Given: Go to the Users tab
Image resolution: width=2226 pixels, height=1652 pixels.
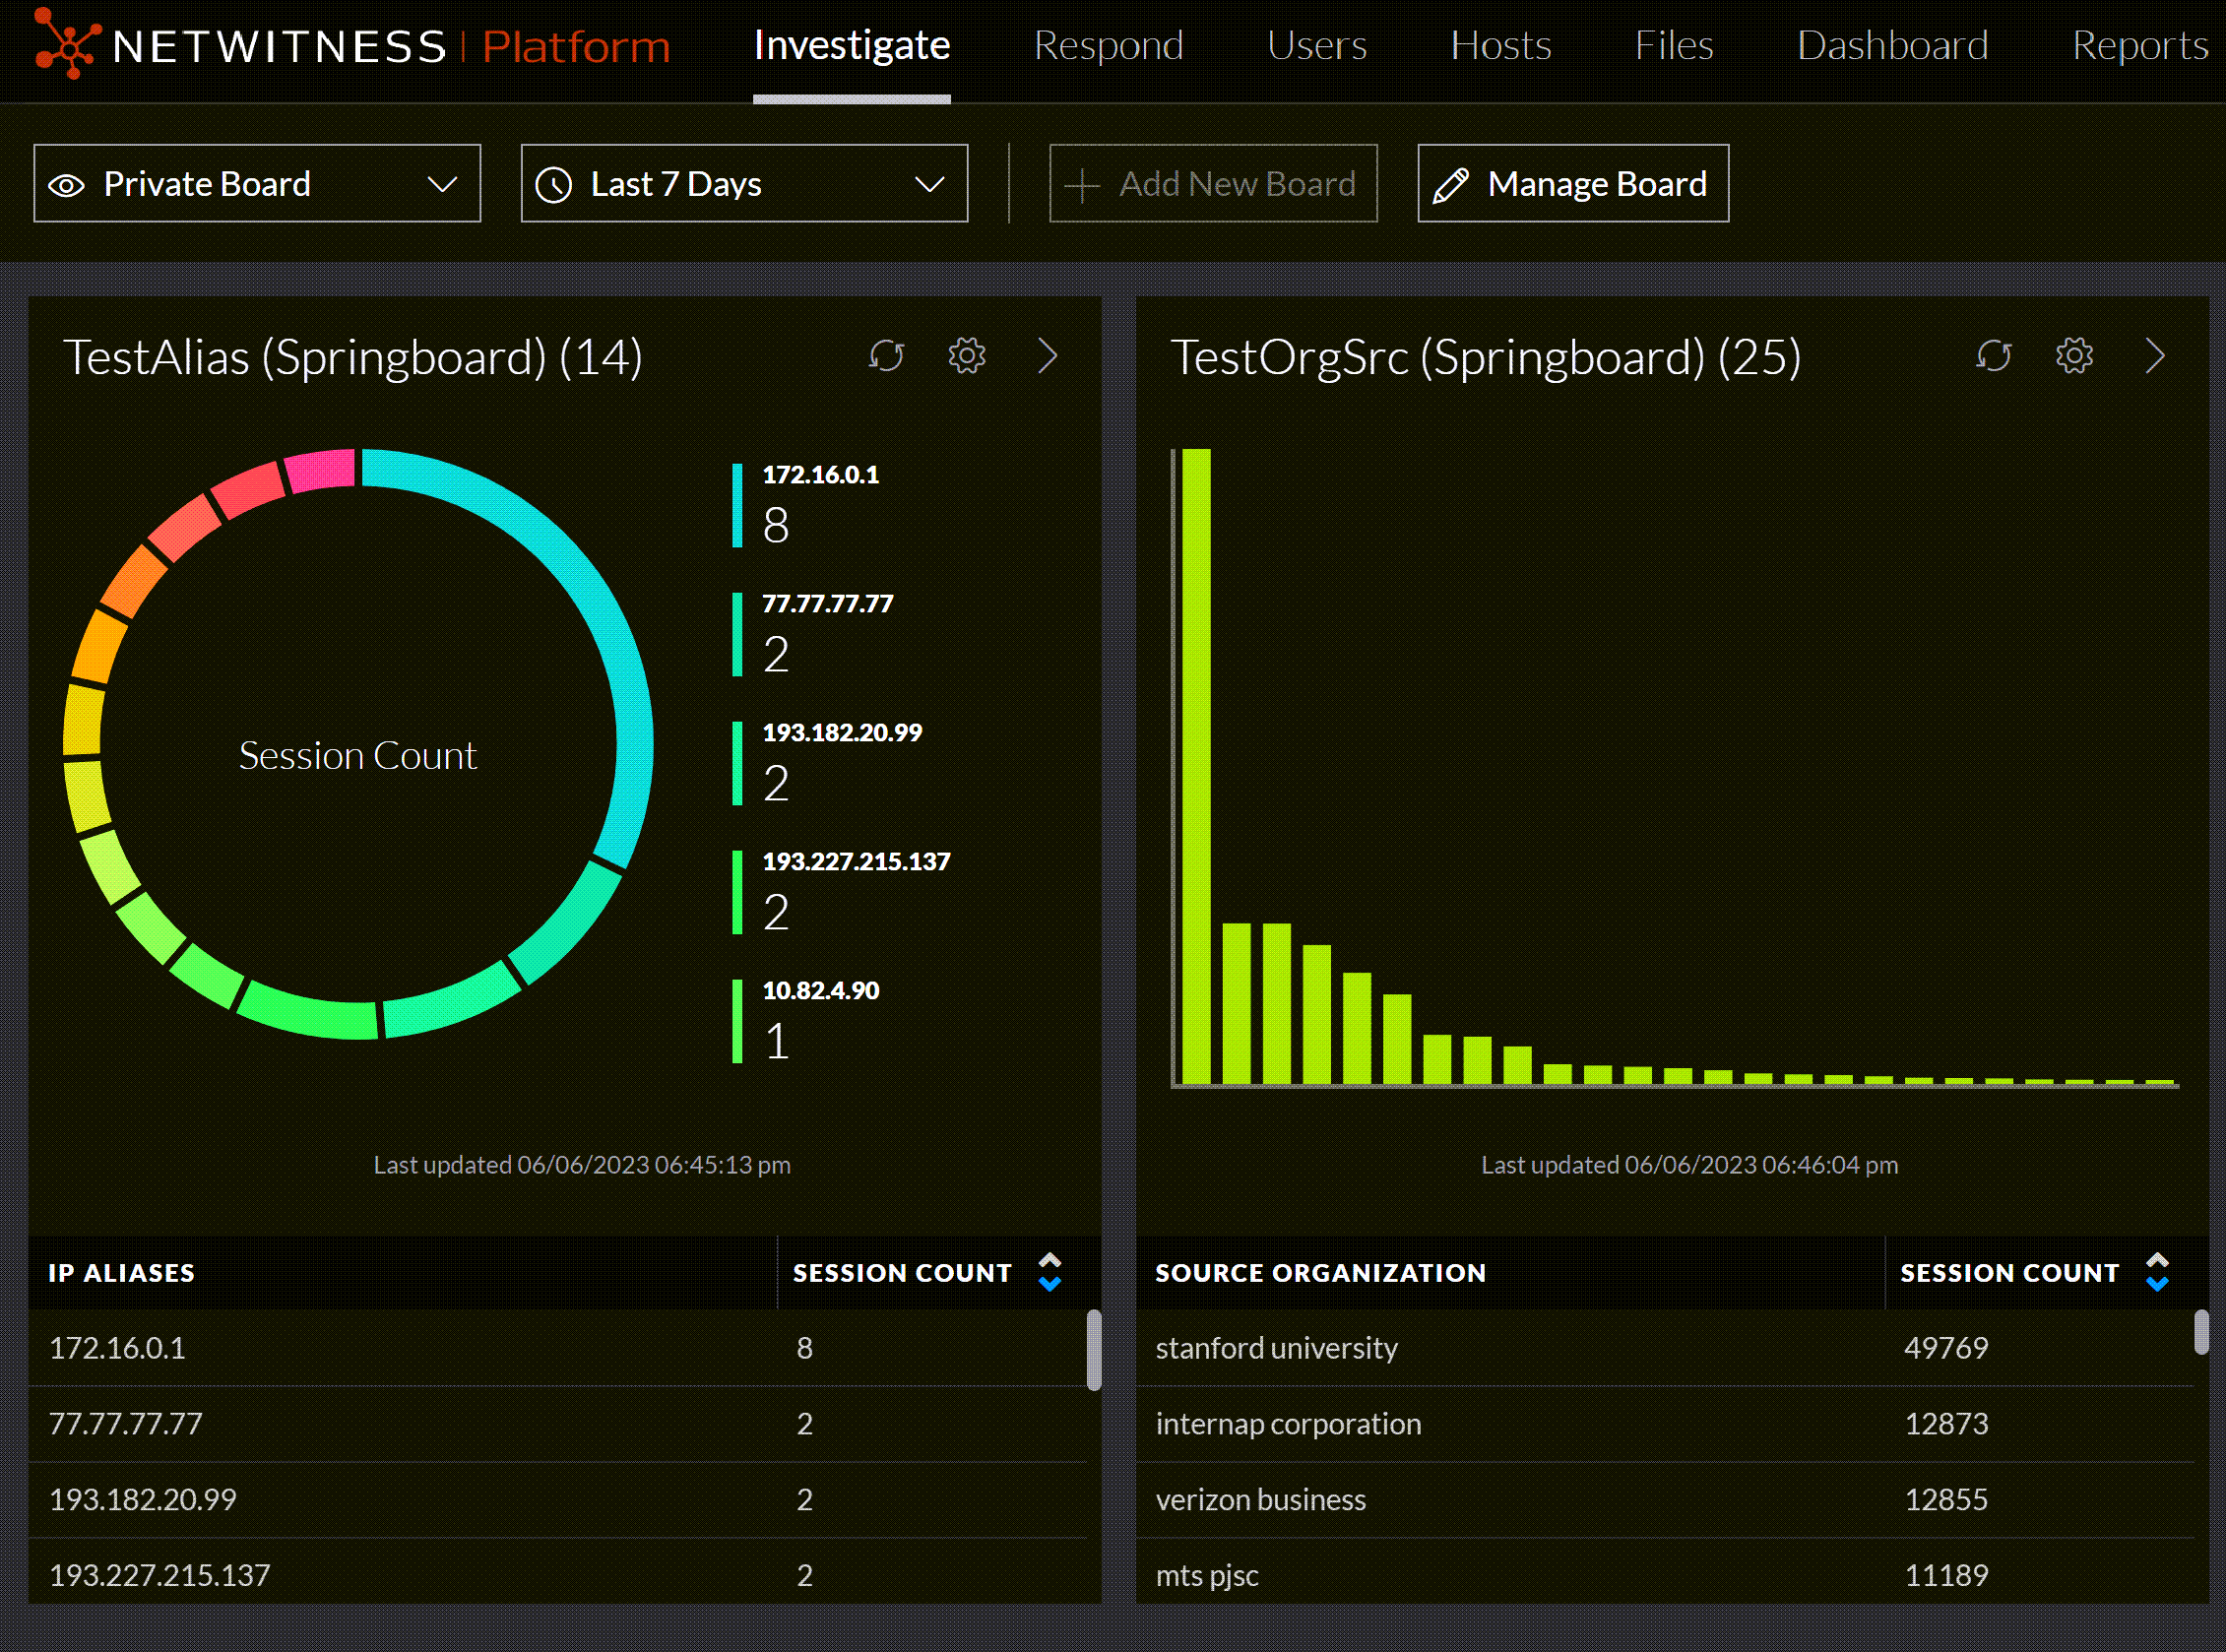Looking at the screenshot, I should point(1316,46).
